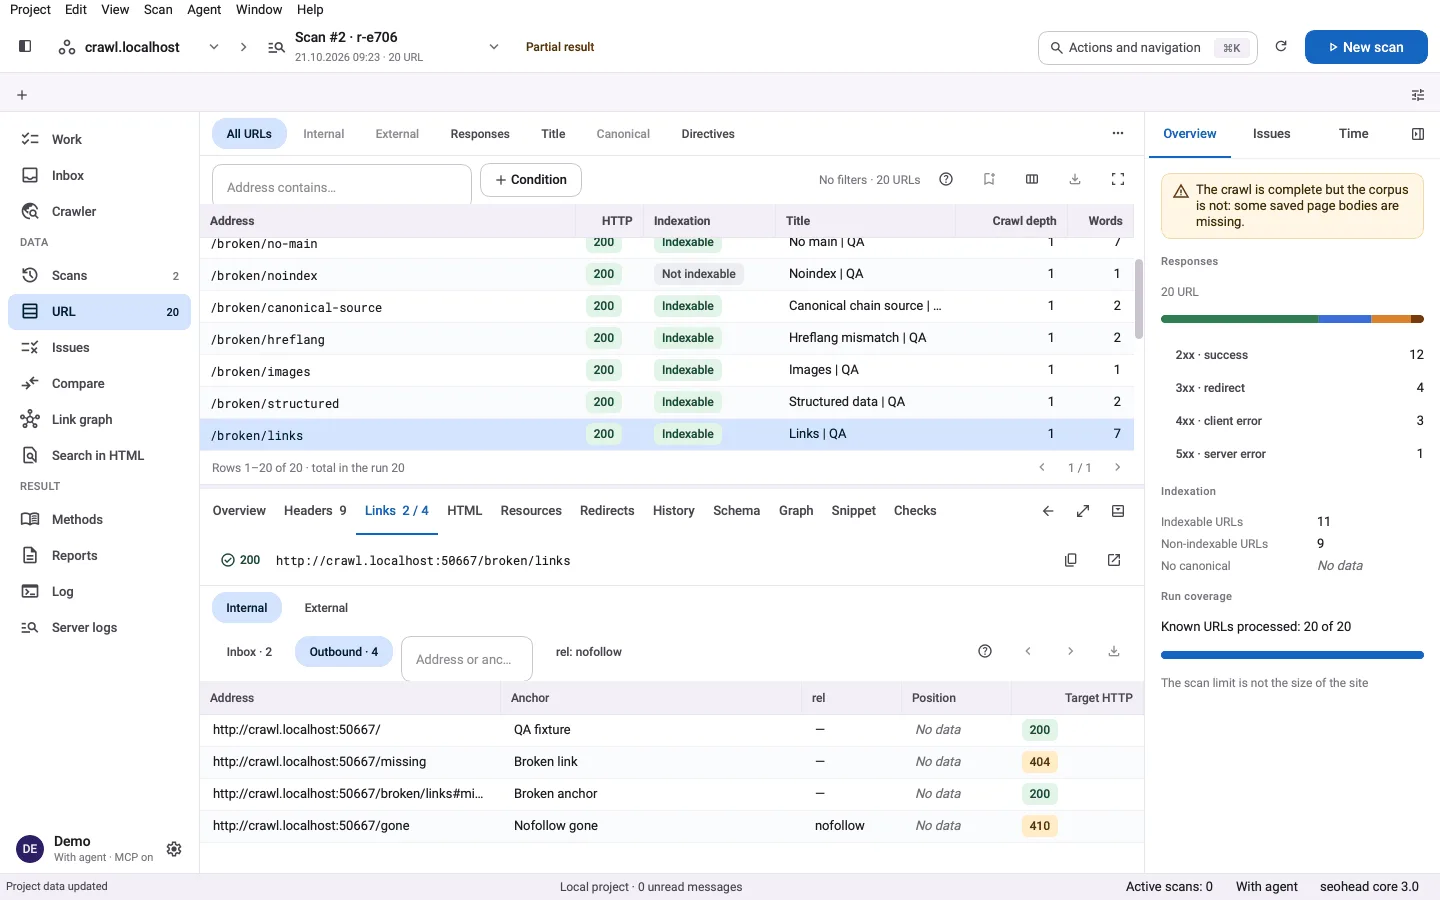This screenshot has width=1440, height=900.
Task: Copy the /broken/links URL with copy icon
Action: click(1071, 560)
